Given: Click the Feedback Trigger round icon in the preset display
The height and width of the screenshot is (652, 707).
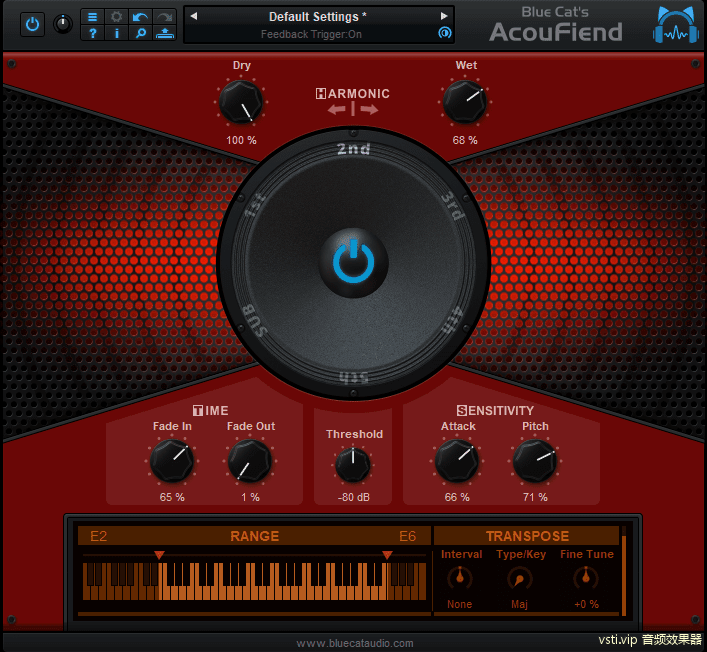Looking at the screenshot, I should point(445,33).
